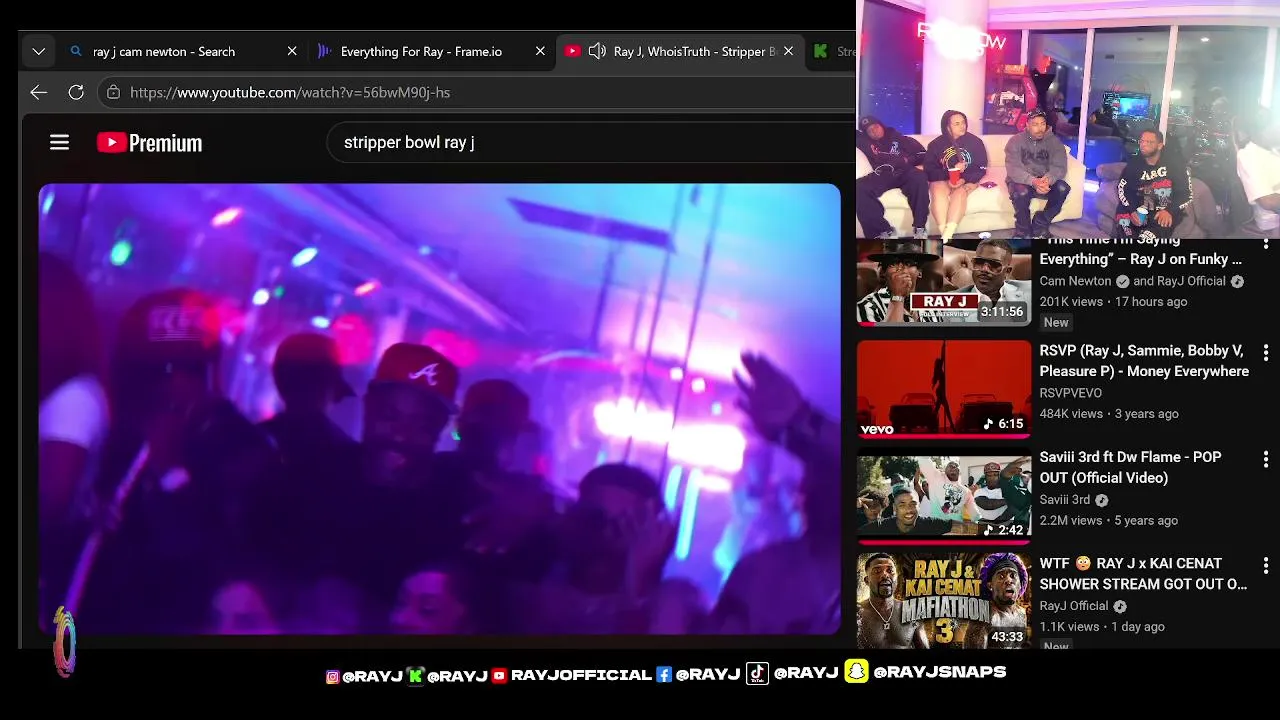This screenshot has width=1280, height=720.
Task: Open the Saviii 3rd ft Dw Flame title
Action: pos(1130,467)
